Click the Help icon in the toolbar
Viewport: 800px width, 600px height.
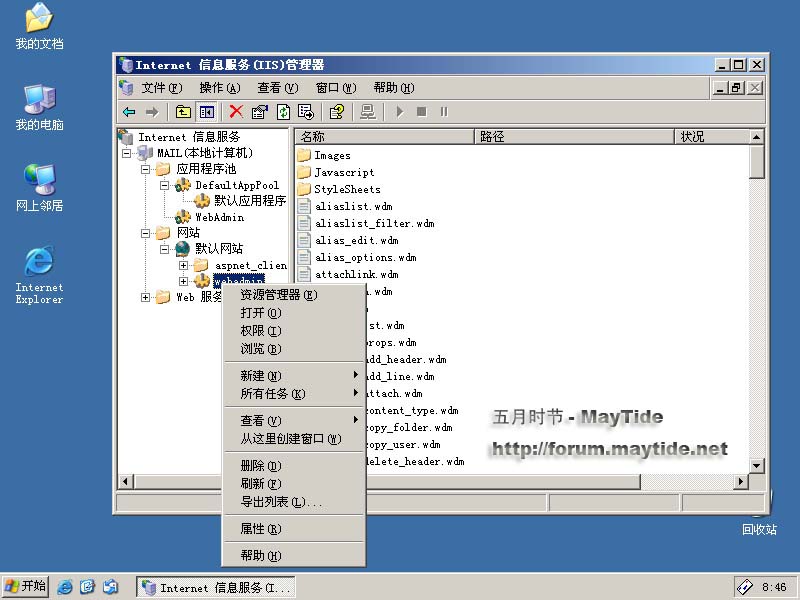click(x=337, y=112)
